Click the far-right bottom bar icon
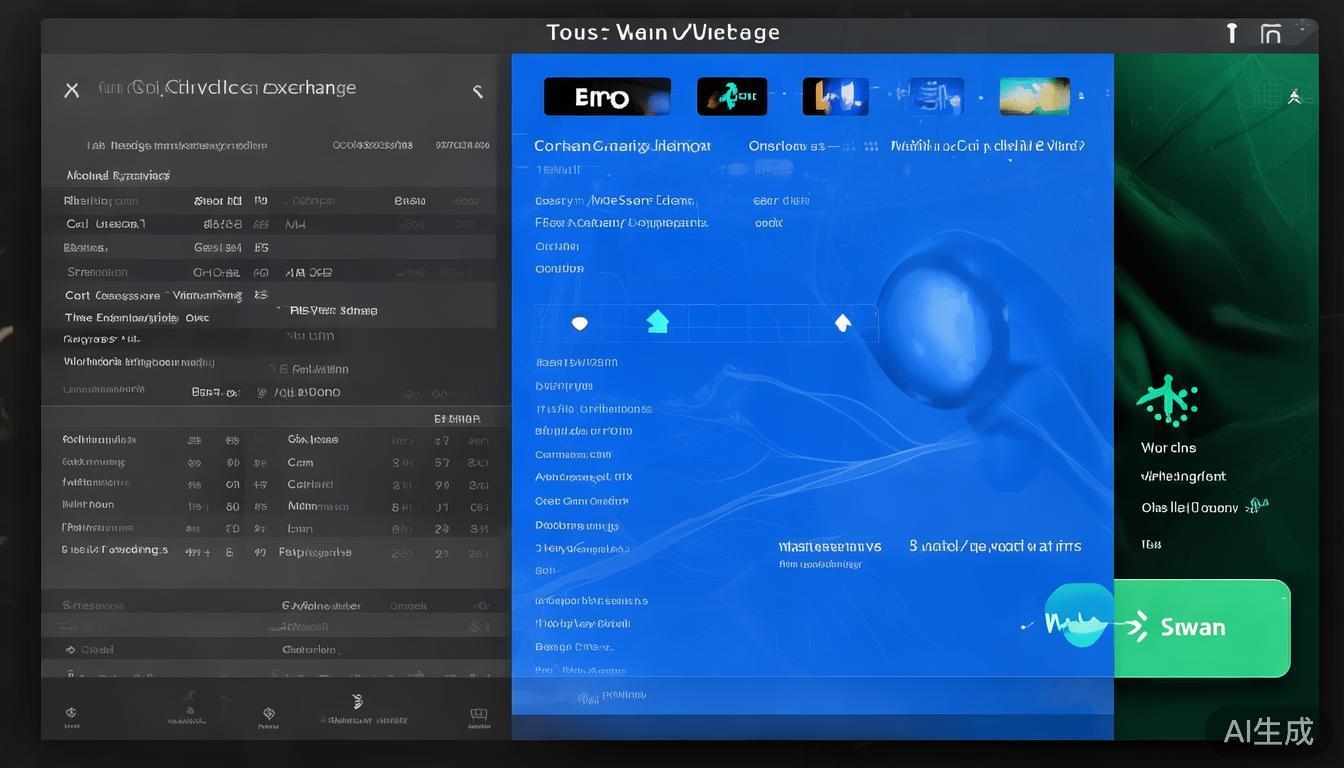 click(478, 715)
